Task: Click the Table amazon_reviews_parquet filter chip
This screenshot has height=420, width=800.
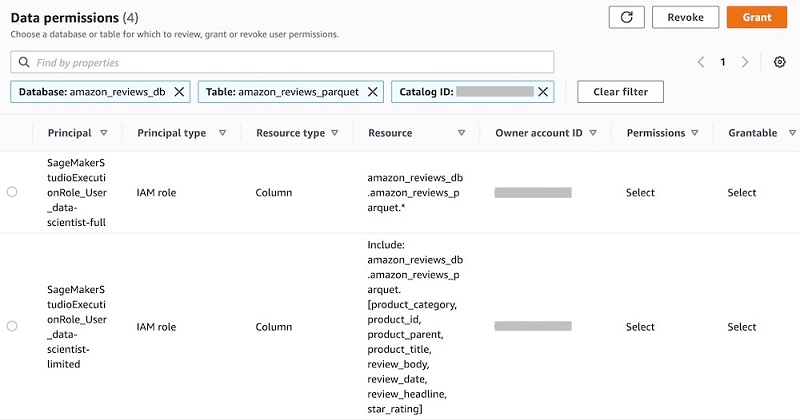Action: (x=291, y=92)
